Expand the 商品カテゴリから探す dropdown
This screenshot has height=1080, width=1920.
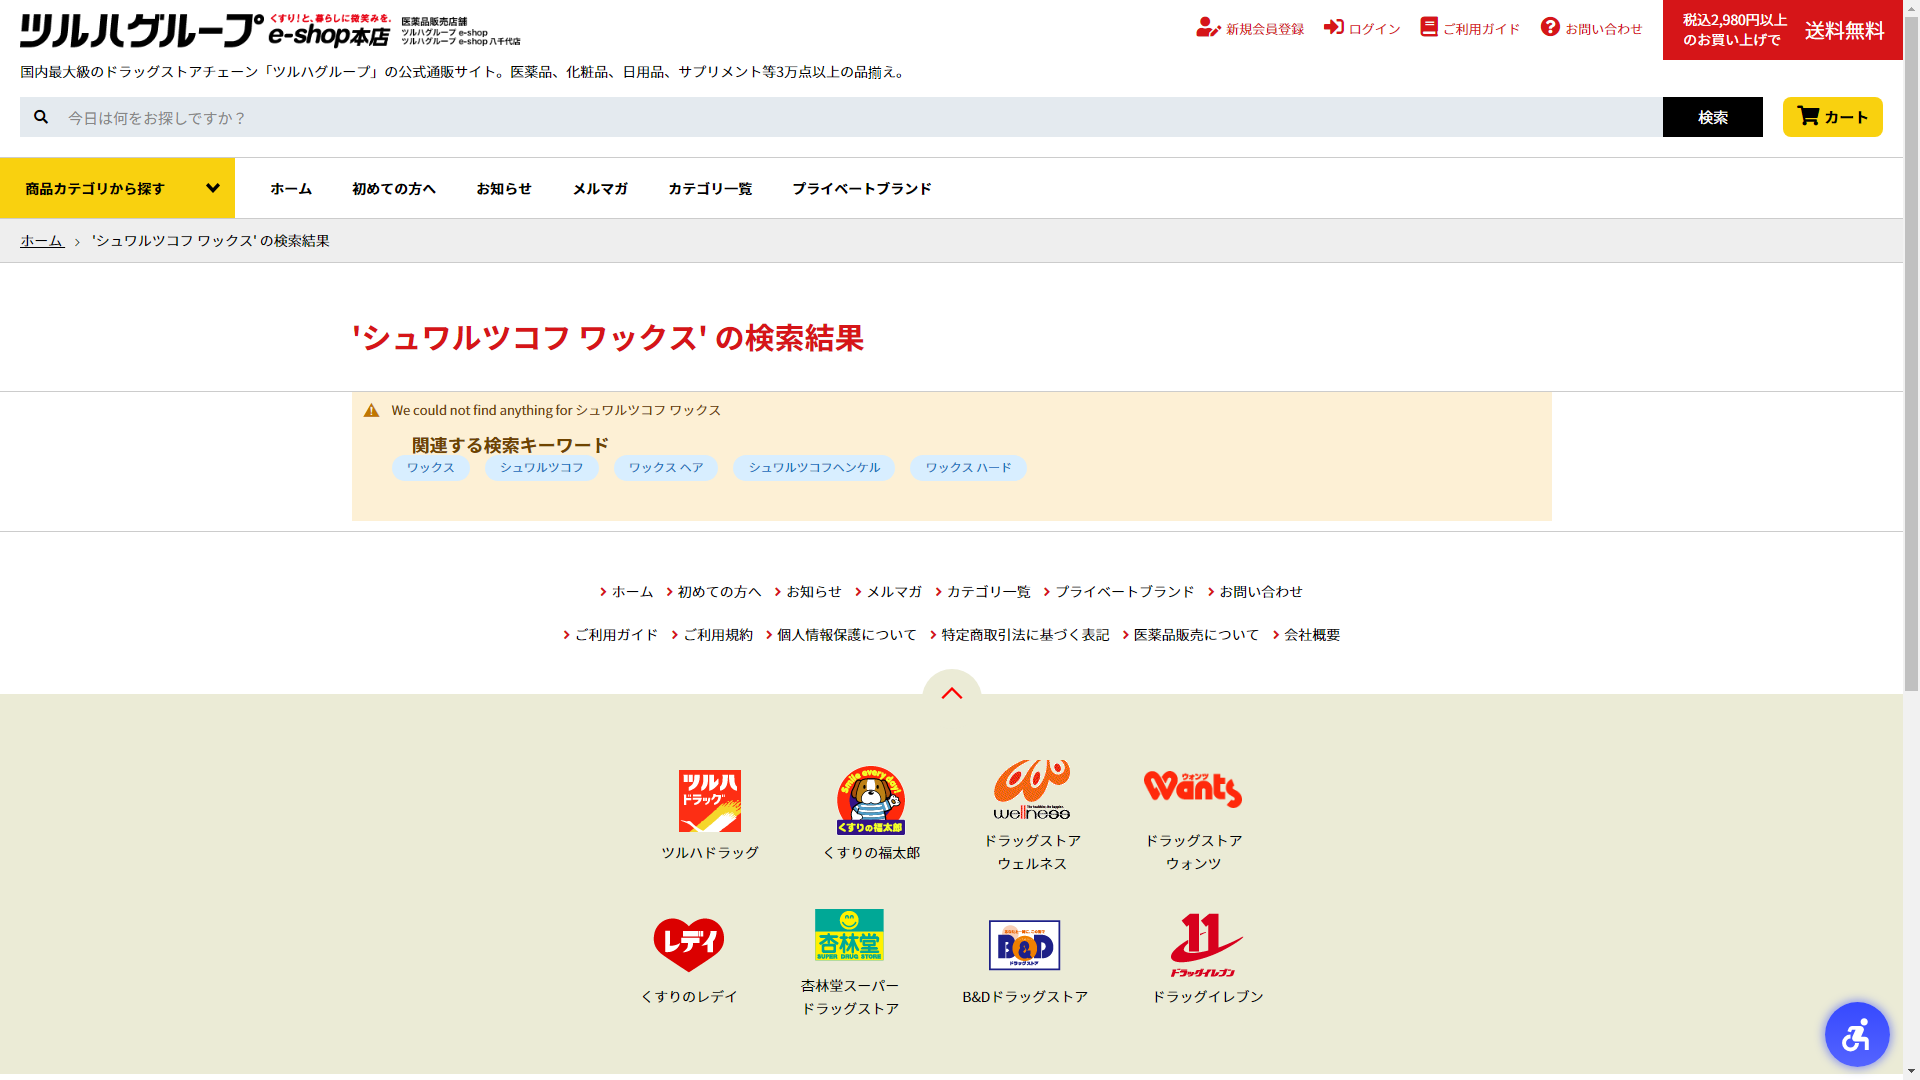(117, 188)
